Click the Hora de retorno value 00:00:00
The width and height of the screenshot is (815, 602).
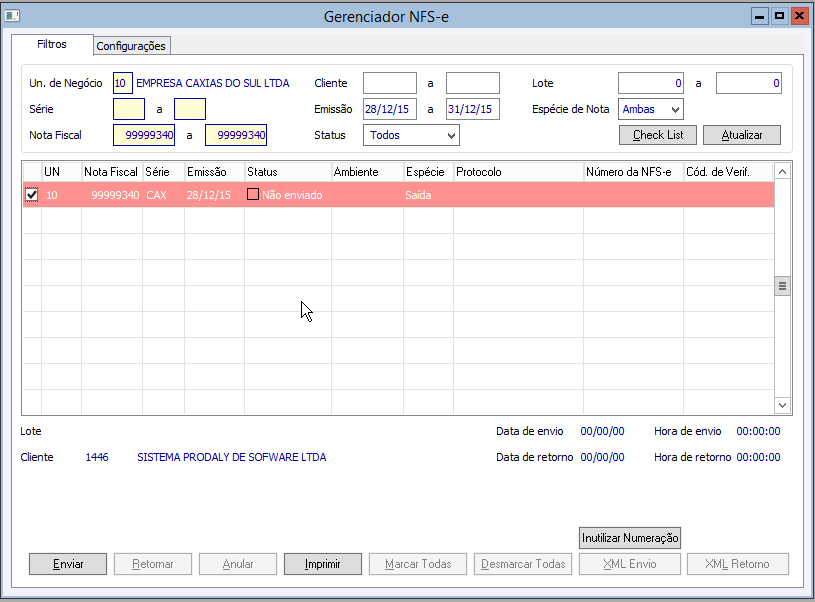coord(758,457)
